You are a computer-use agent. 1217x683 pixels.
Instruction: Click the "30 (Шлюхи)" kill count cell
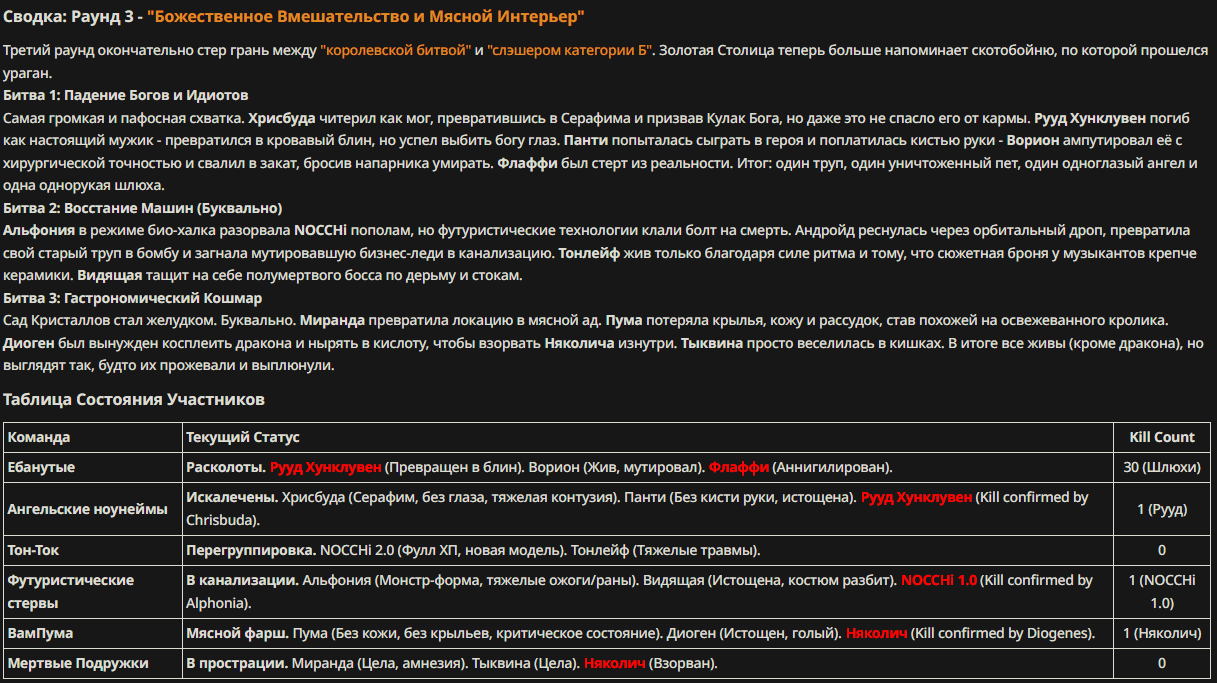tap(1162, 467)
